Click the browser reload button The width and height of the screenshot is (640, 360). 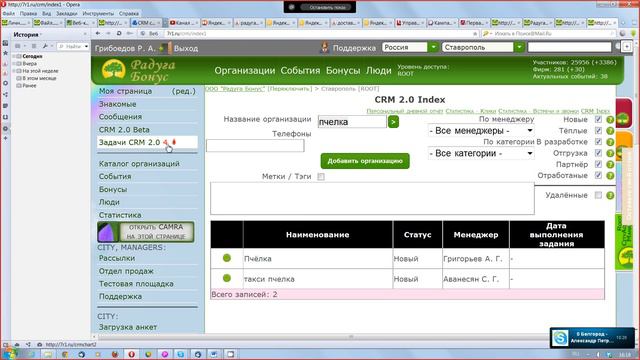click(x=119, y=33)
